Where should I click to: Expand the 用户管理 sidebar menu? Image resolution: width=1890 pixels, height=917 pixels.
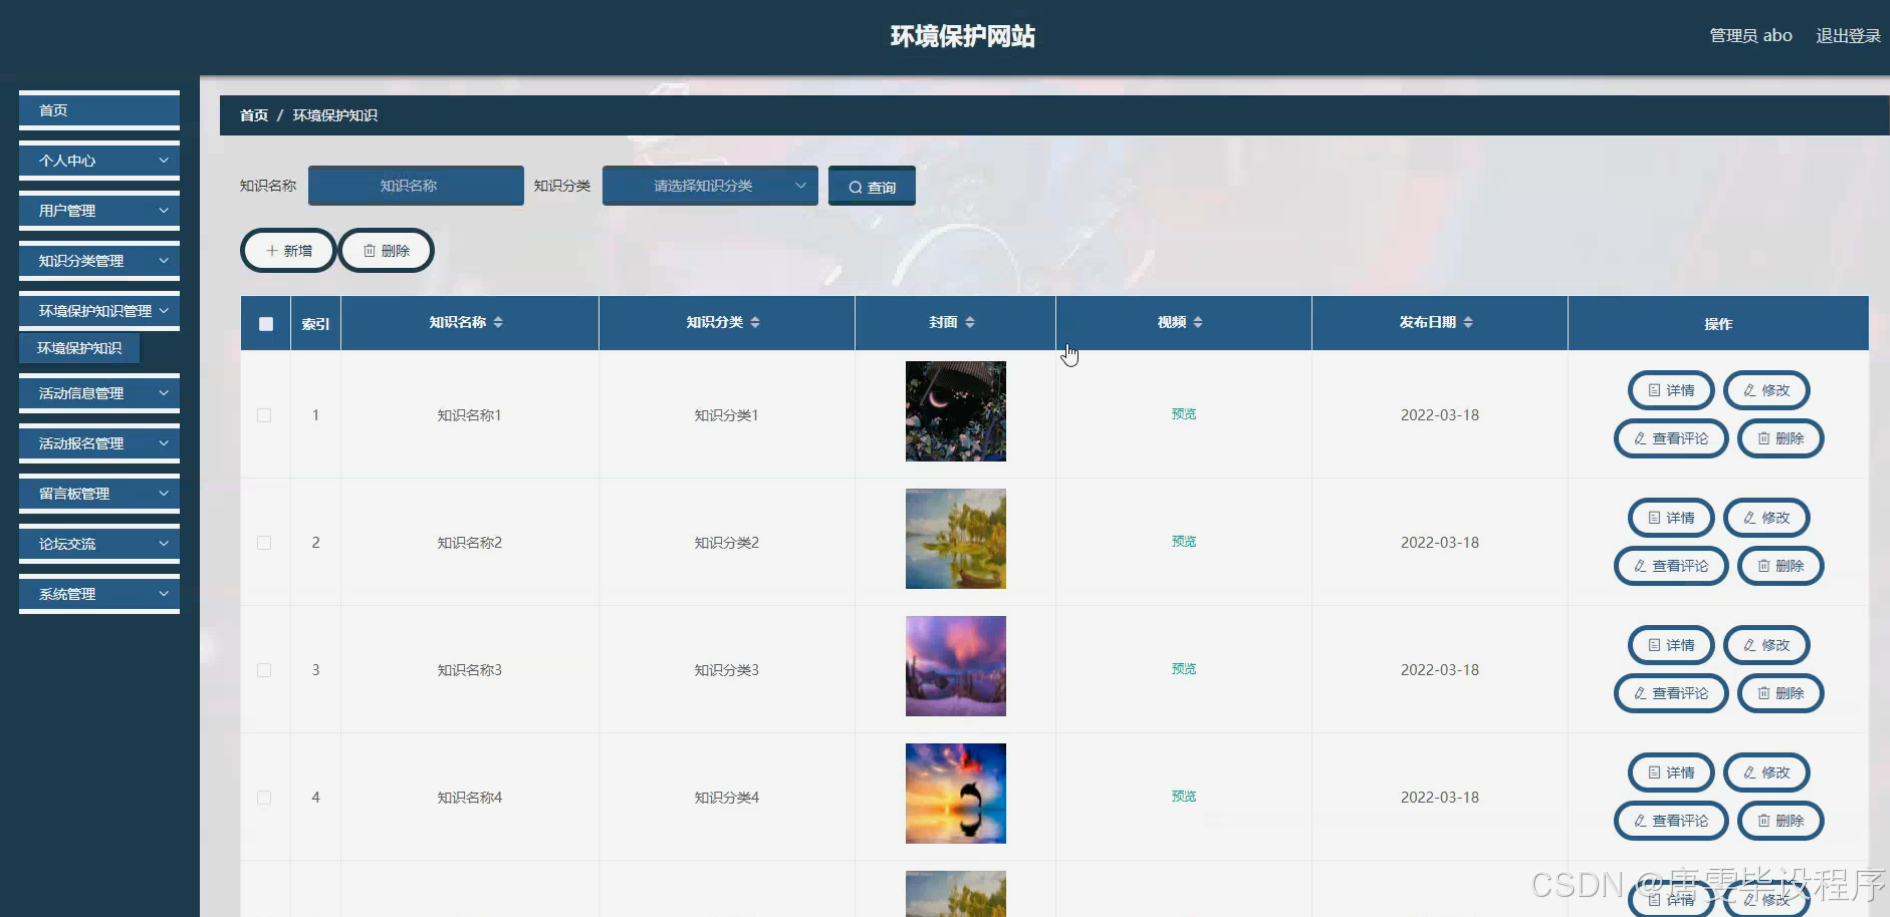[x=99, y=210]
